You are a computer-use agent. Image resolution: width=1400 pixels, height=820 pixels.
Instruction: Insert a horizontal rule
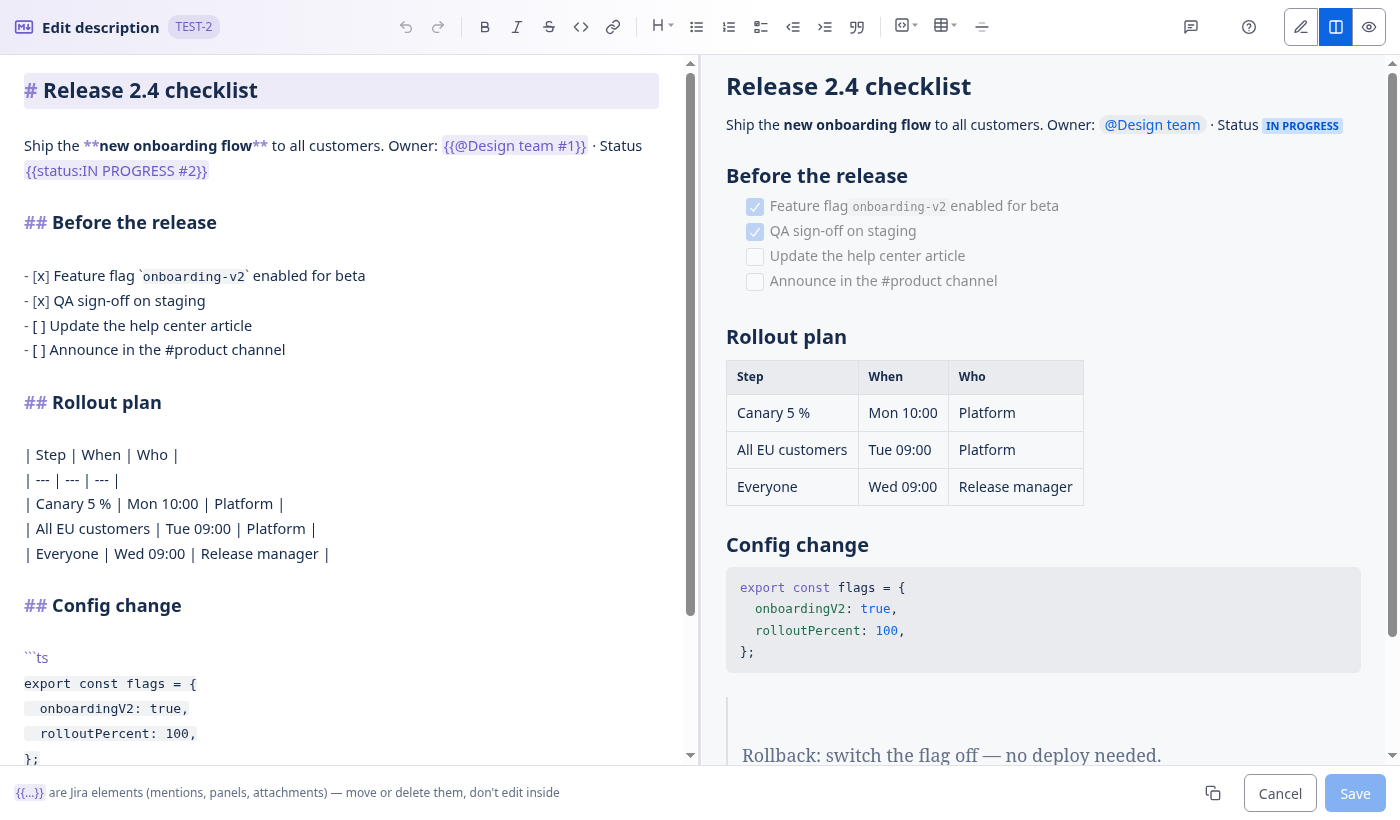coord(982,27)
